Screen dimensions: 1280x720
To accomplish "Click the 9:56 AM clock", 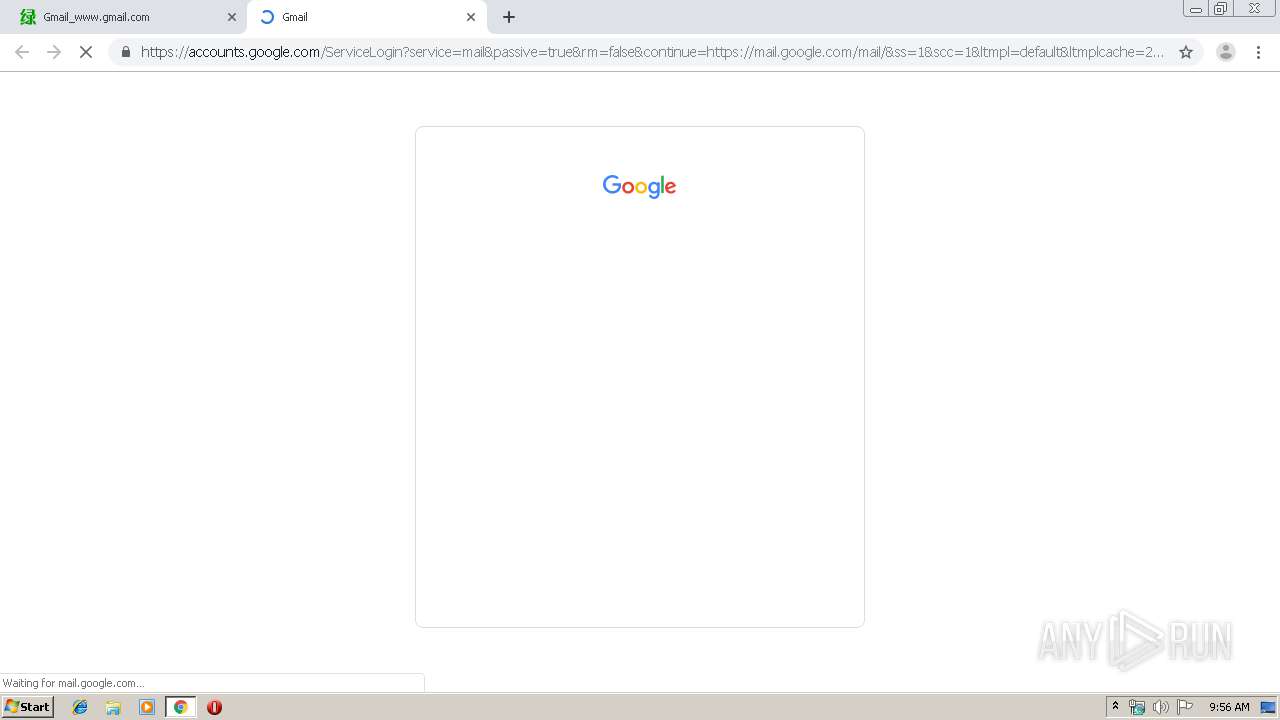I will (1229, 707).
